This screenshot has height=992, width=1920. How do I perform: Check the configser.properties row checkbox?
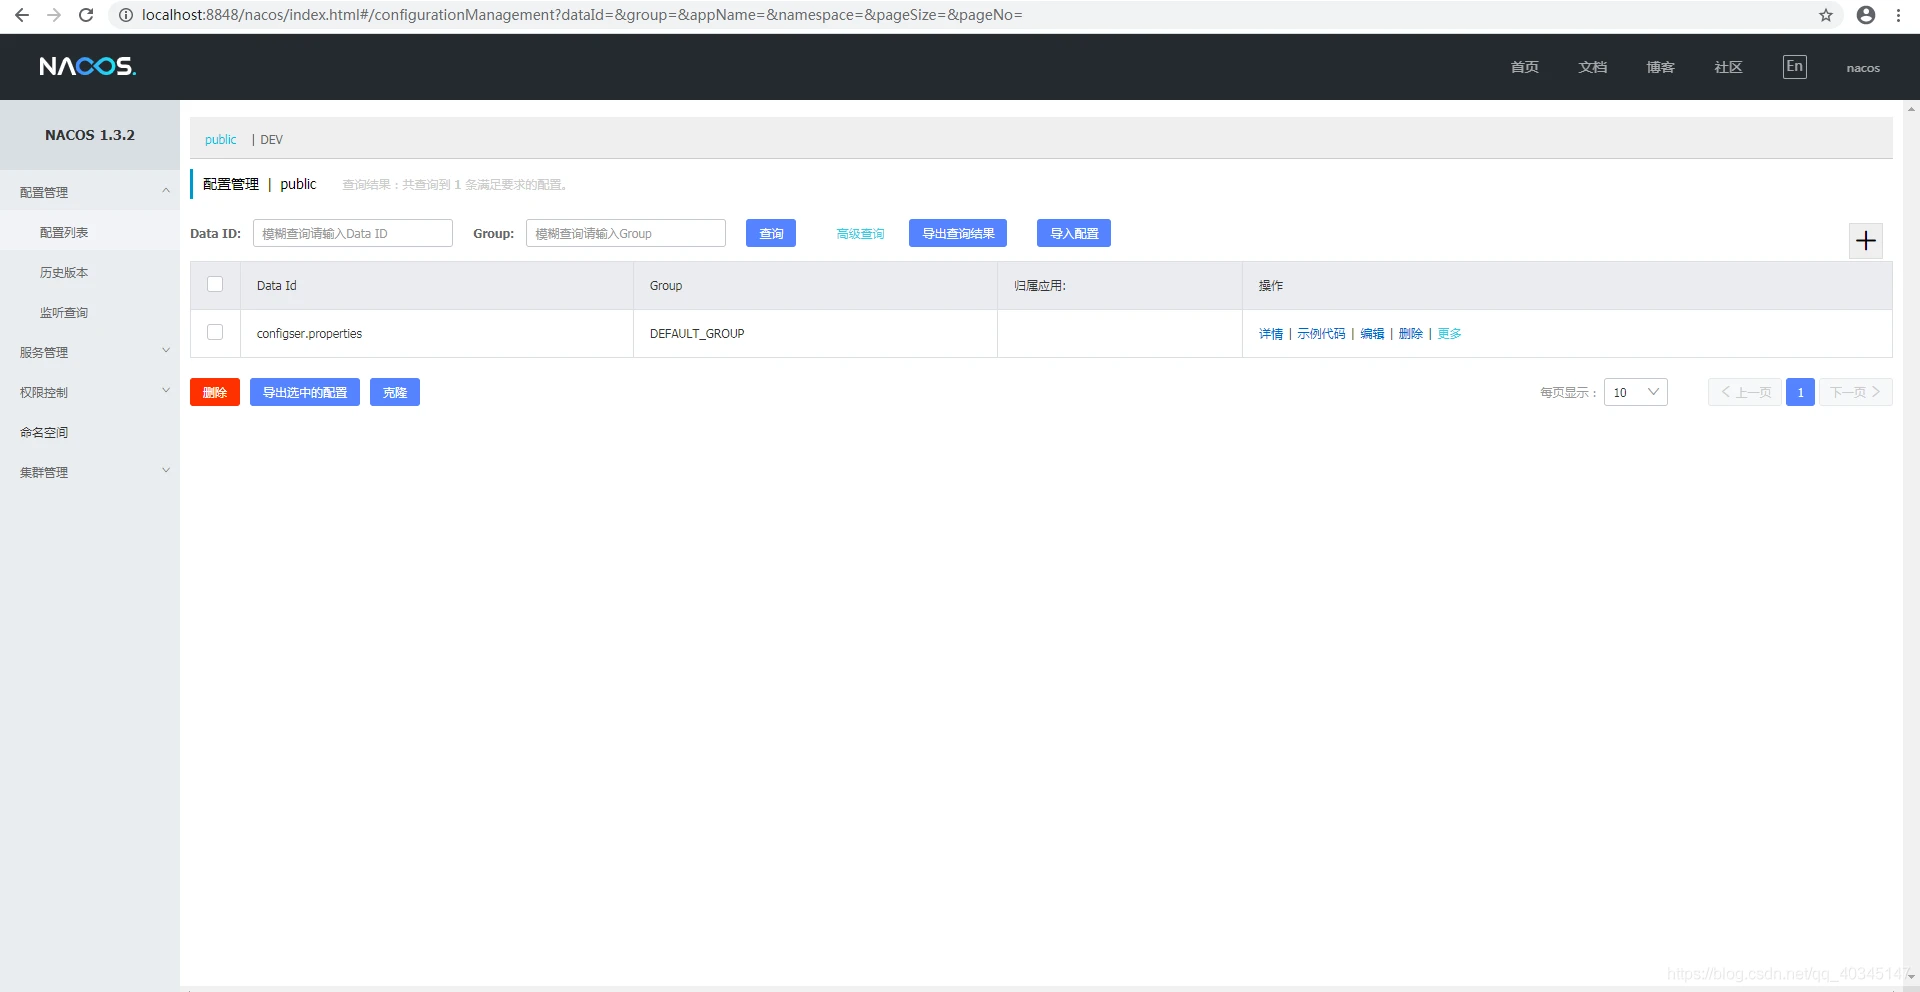(215, 332)
